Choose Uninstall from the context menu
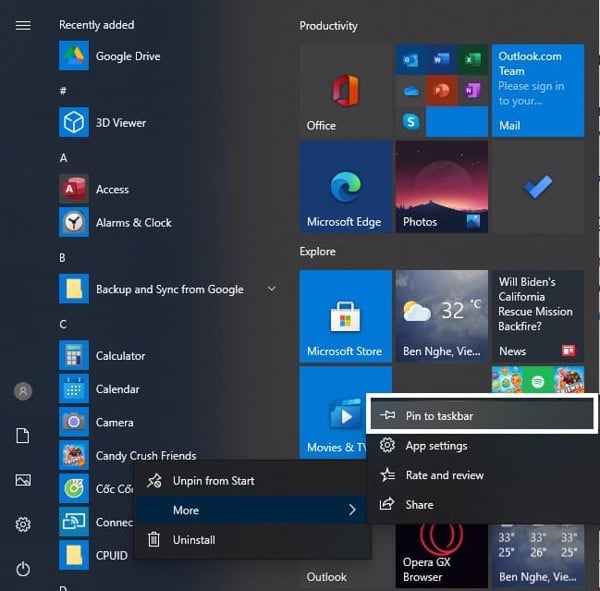This screenshot has width=600, height=591. pos(251,540)
